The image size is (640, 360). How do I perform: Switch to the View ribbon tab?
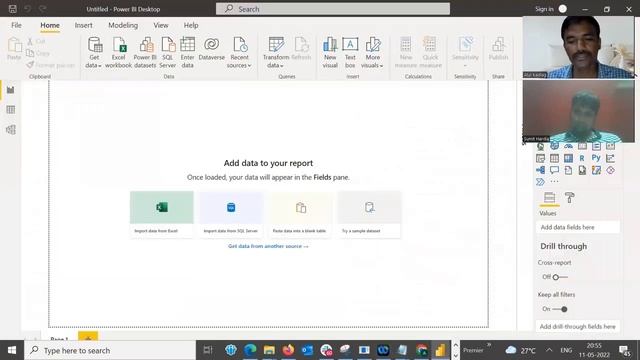[x=161, y=25]
